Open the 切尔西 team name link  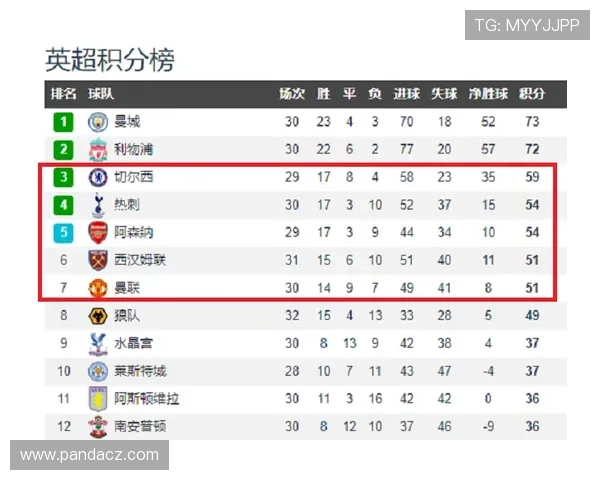coord(133,178)
